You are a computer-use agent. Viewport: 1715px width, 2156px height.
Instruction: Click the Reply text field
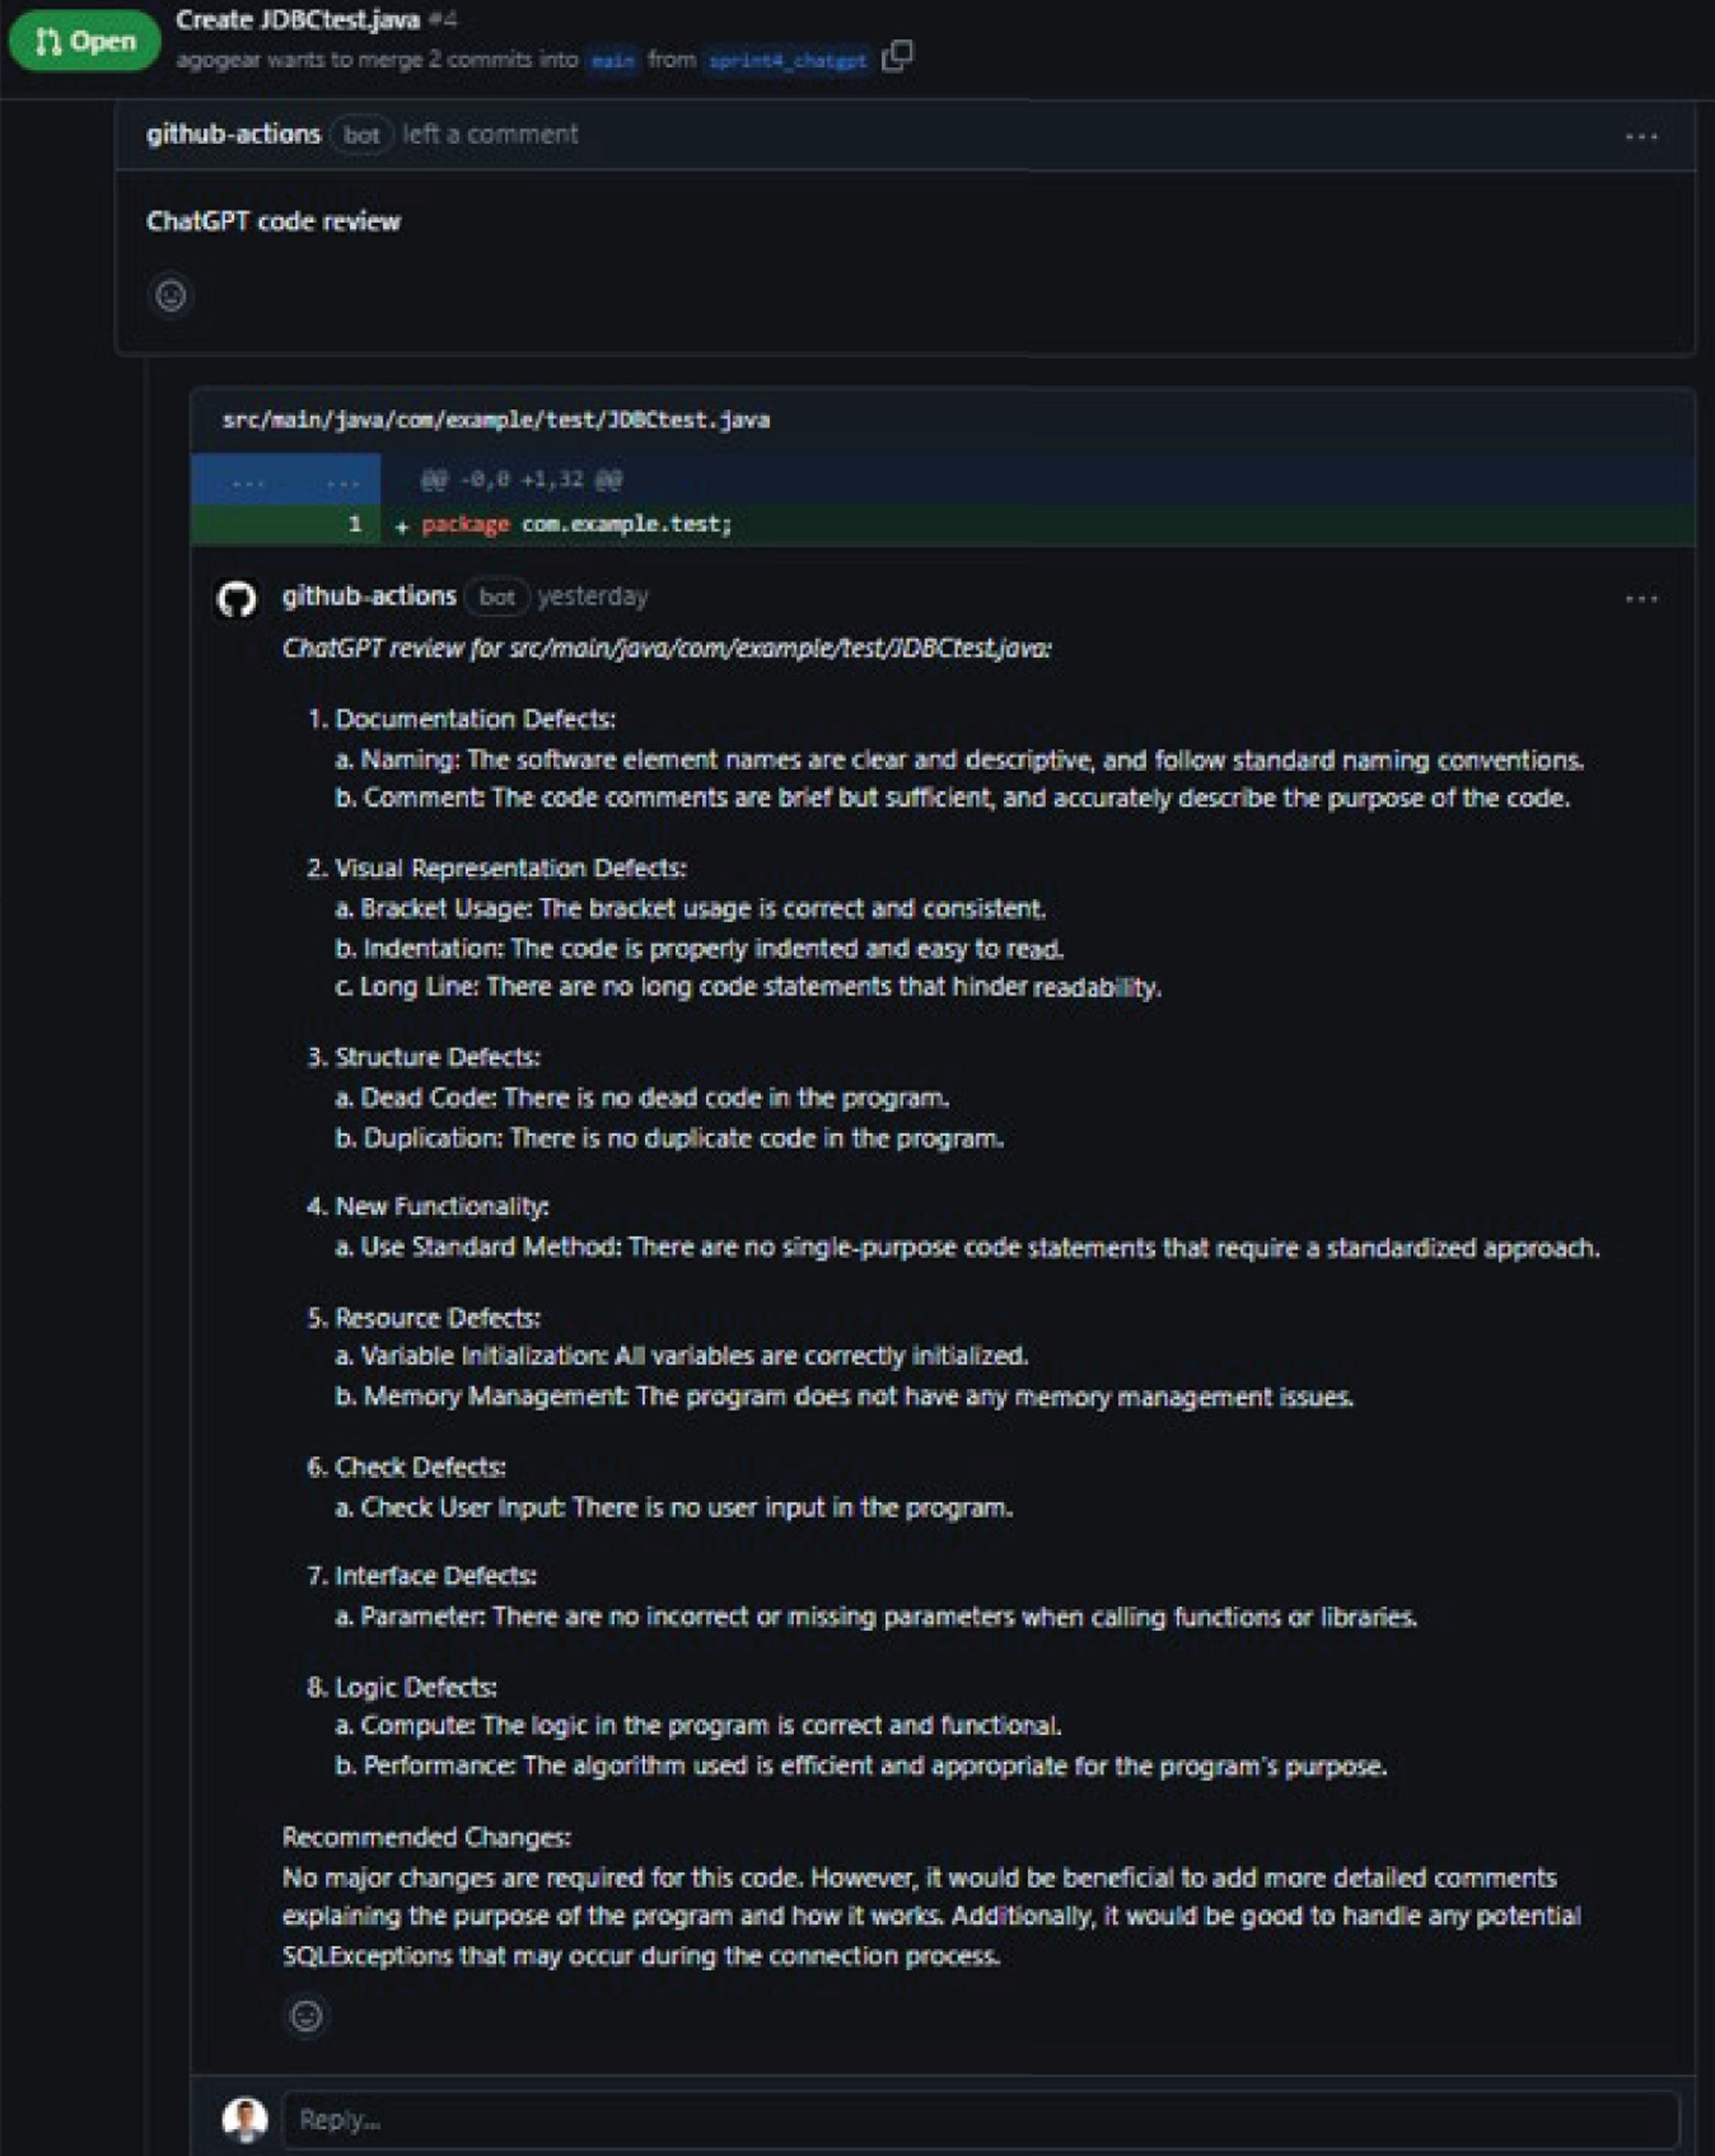point(980,2119)
